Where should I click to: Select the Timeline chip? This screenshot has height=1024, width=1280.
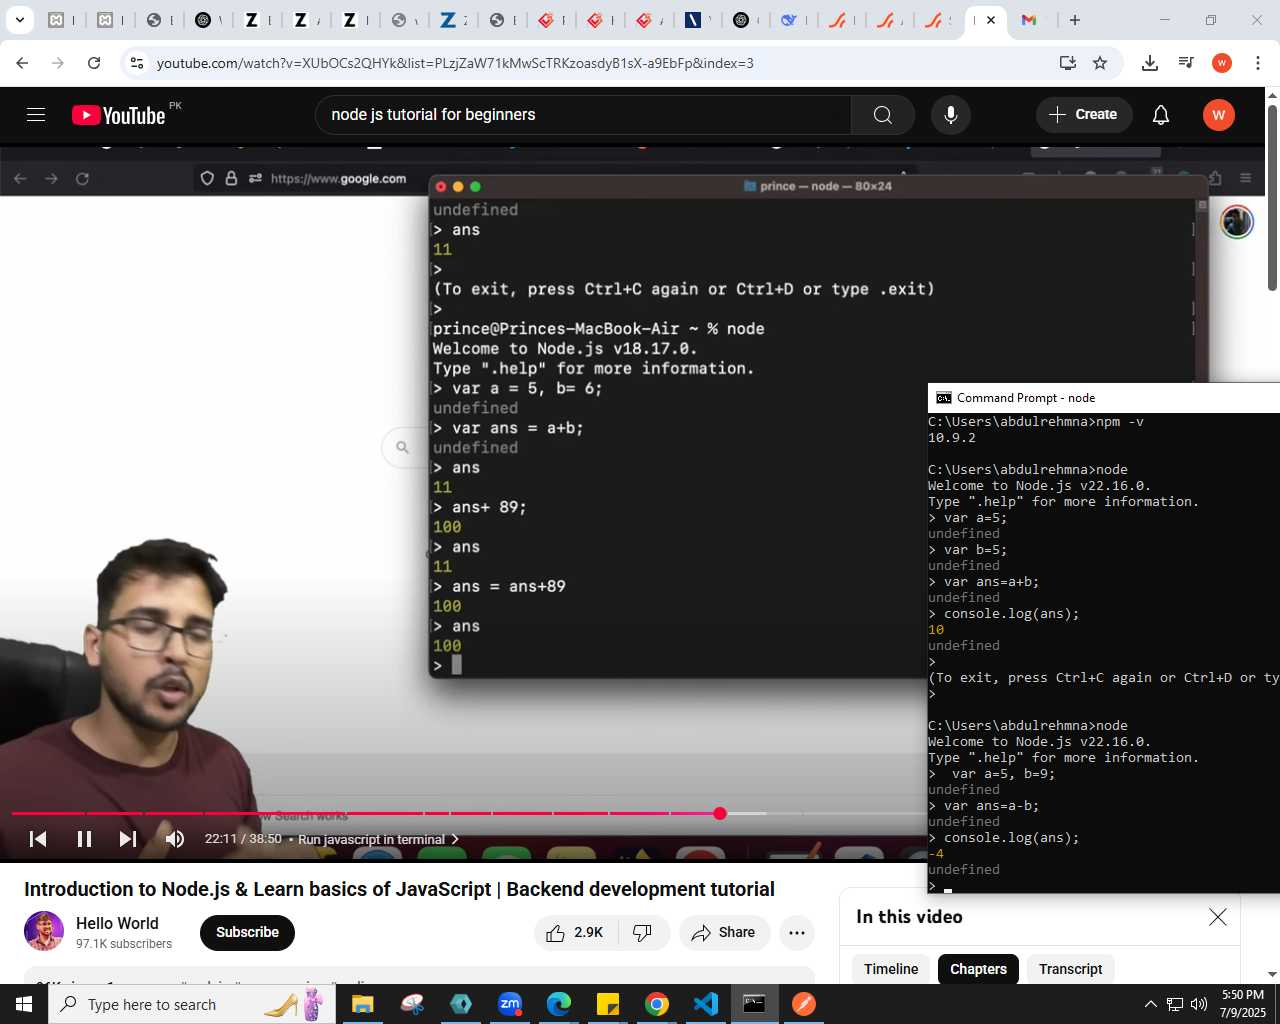point(891,969)
